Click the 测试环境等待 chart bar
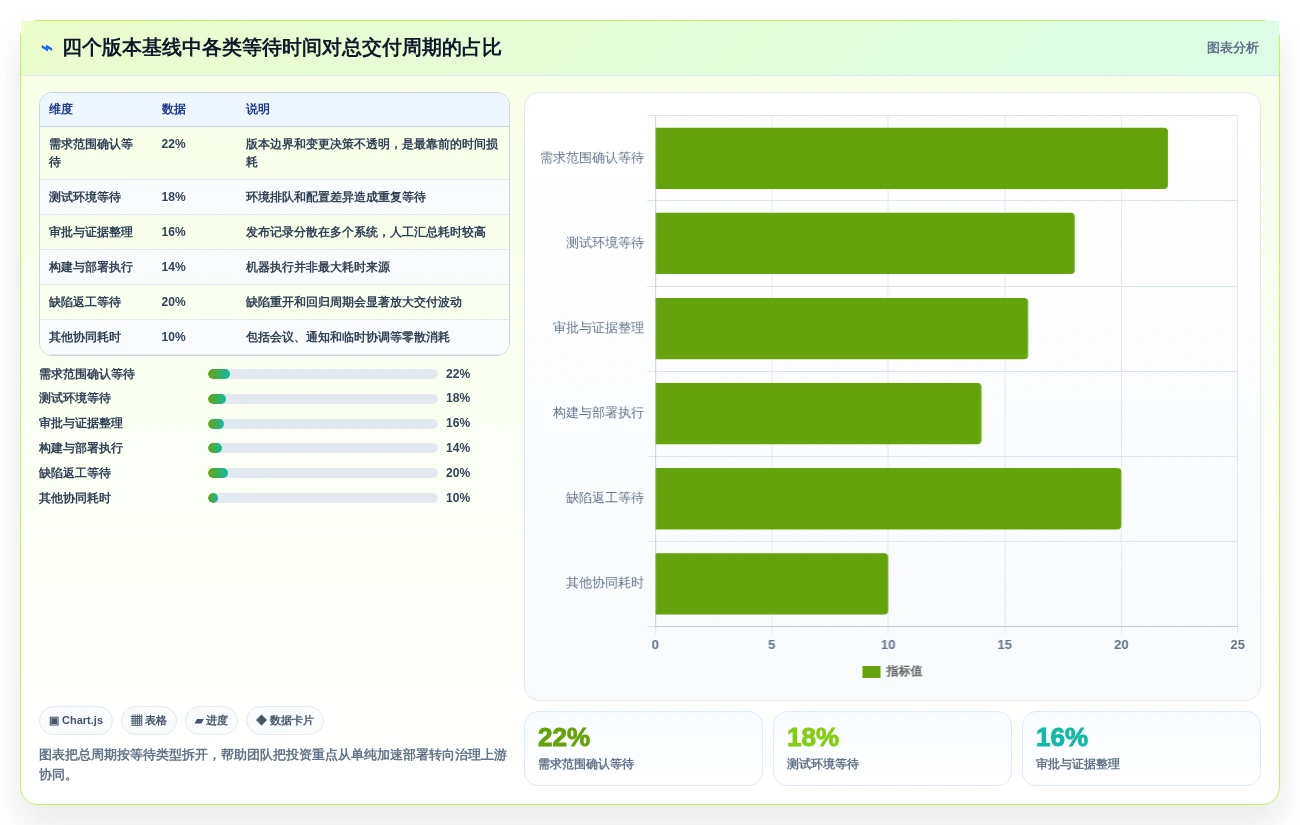This screenshot has height=825, width=1300. 865,243
